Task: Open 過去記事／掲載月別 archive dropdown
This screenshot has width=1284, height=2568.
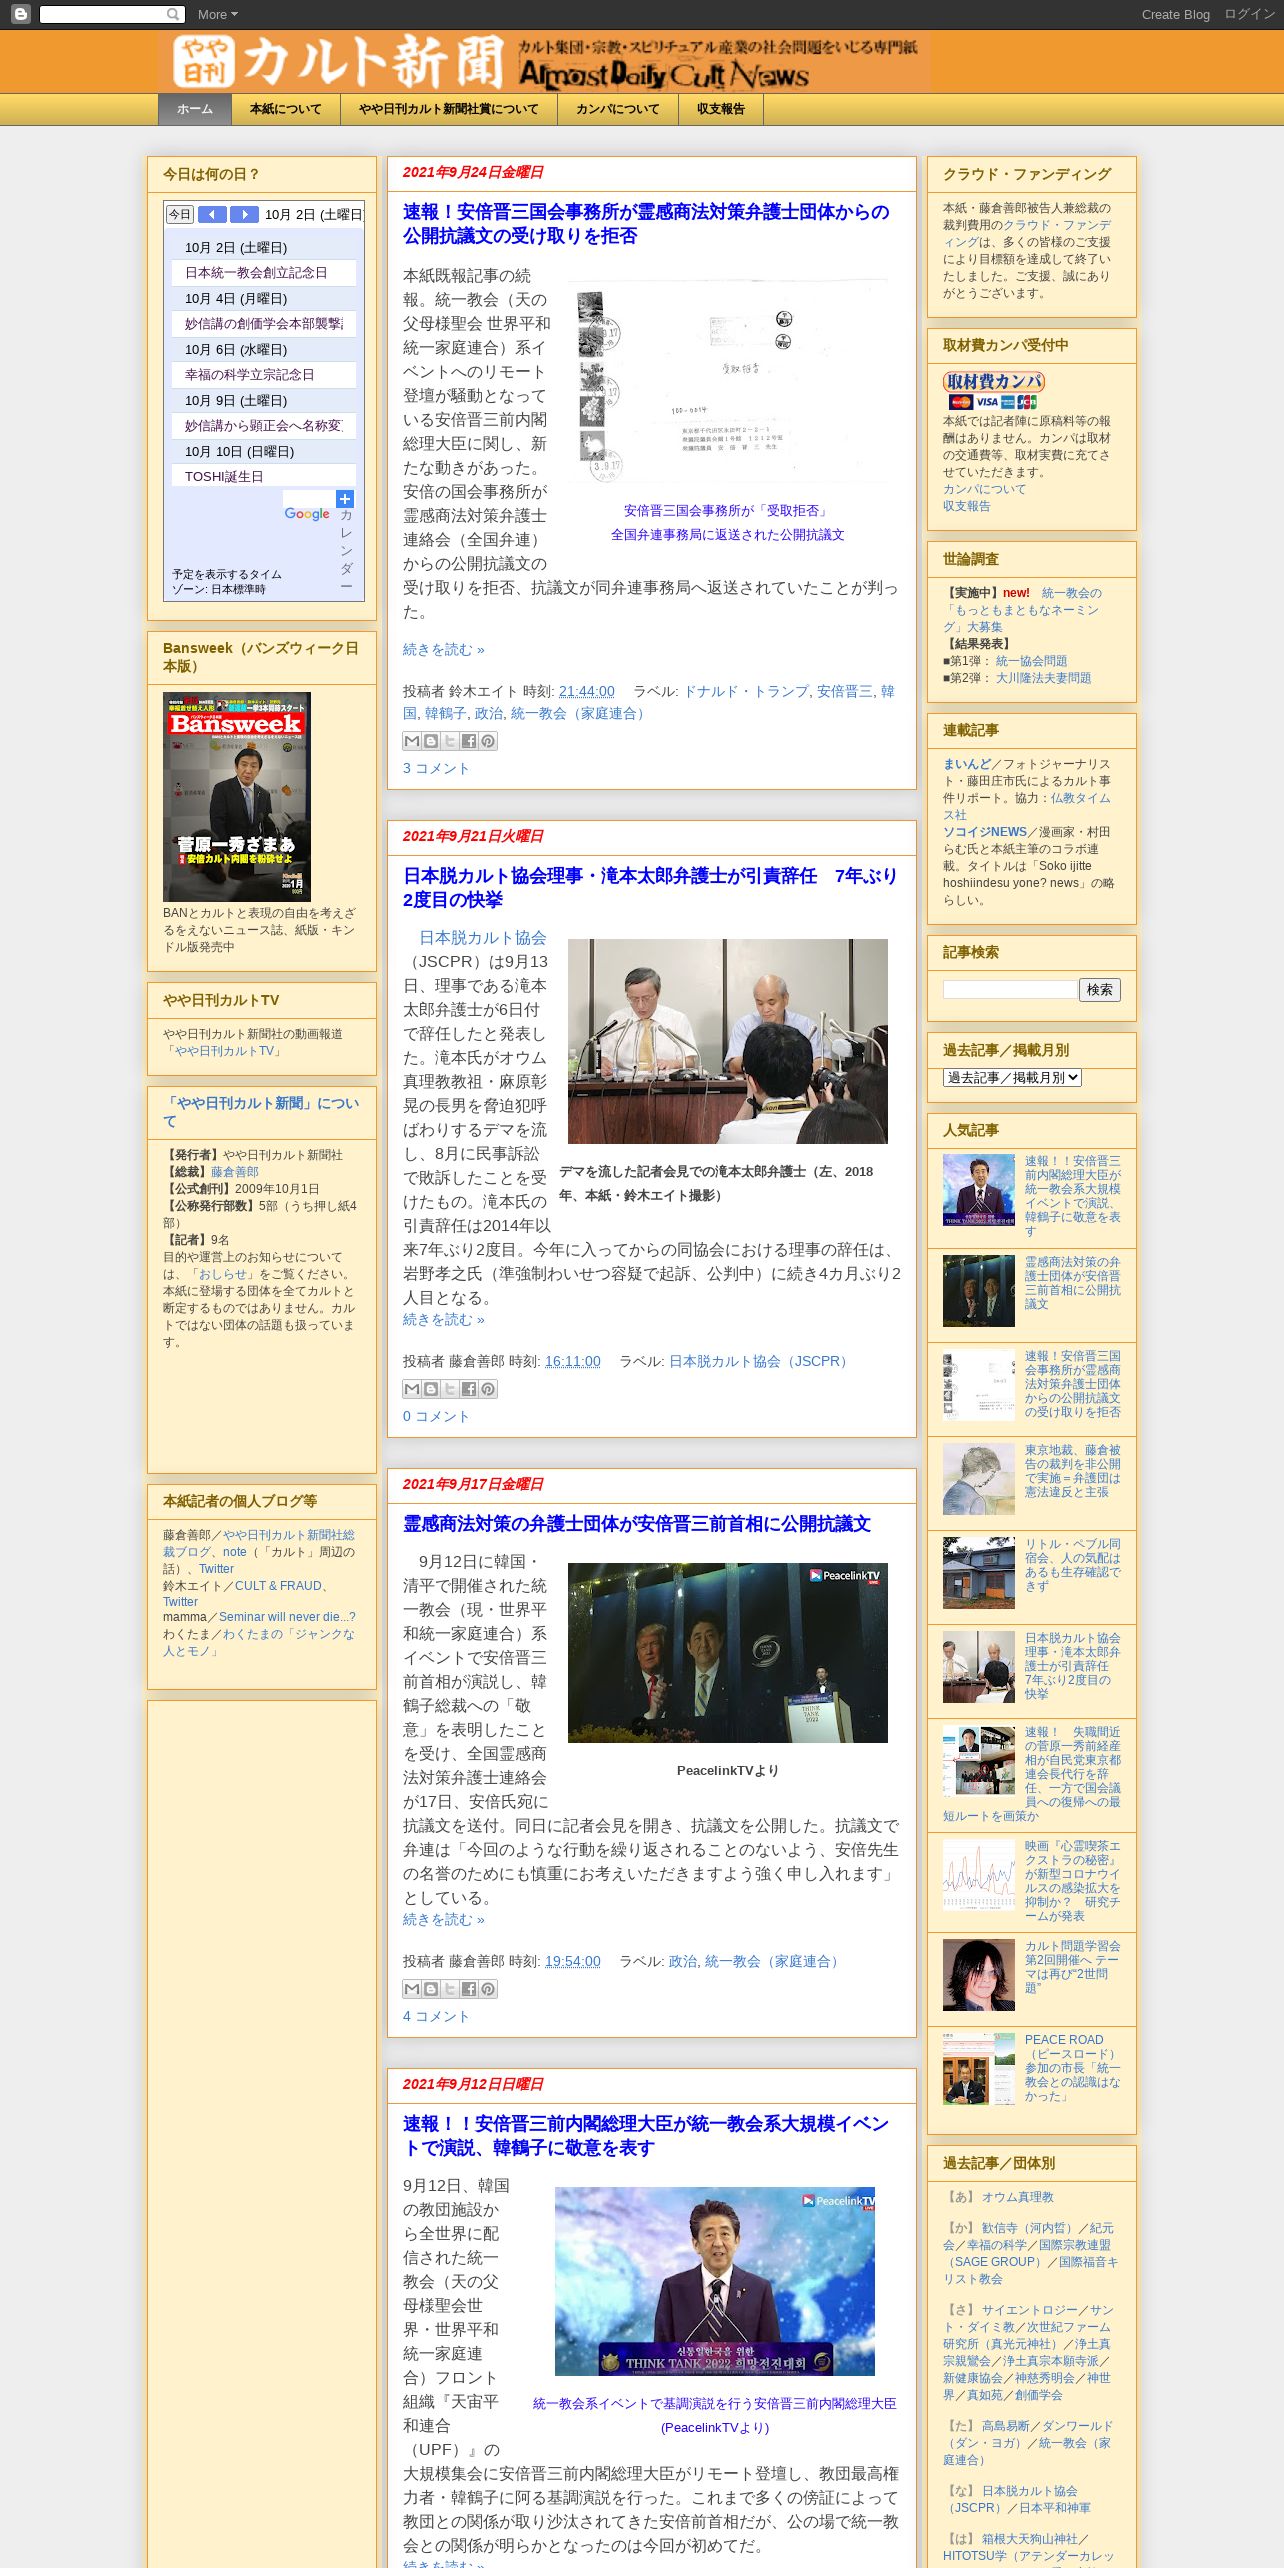Action: pos(1012,1077)
